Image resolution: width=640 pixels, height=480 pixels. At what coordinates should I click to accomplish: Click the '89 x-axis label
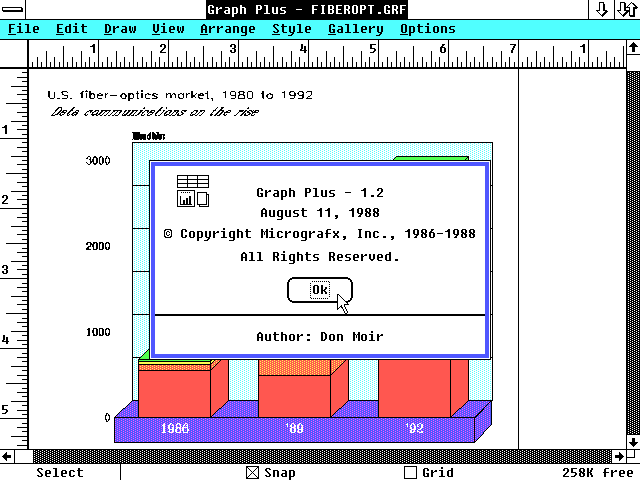coord(294,428)
